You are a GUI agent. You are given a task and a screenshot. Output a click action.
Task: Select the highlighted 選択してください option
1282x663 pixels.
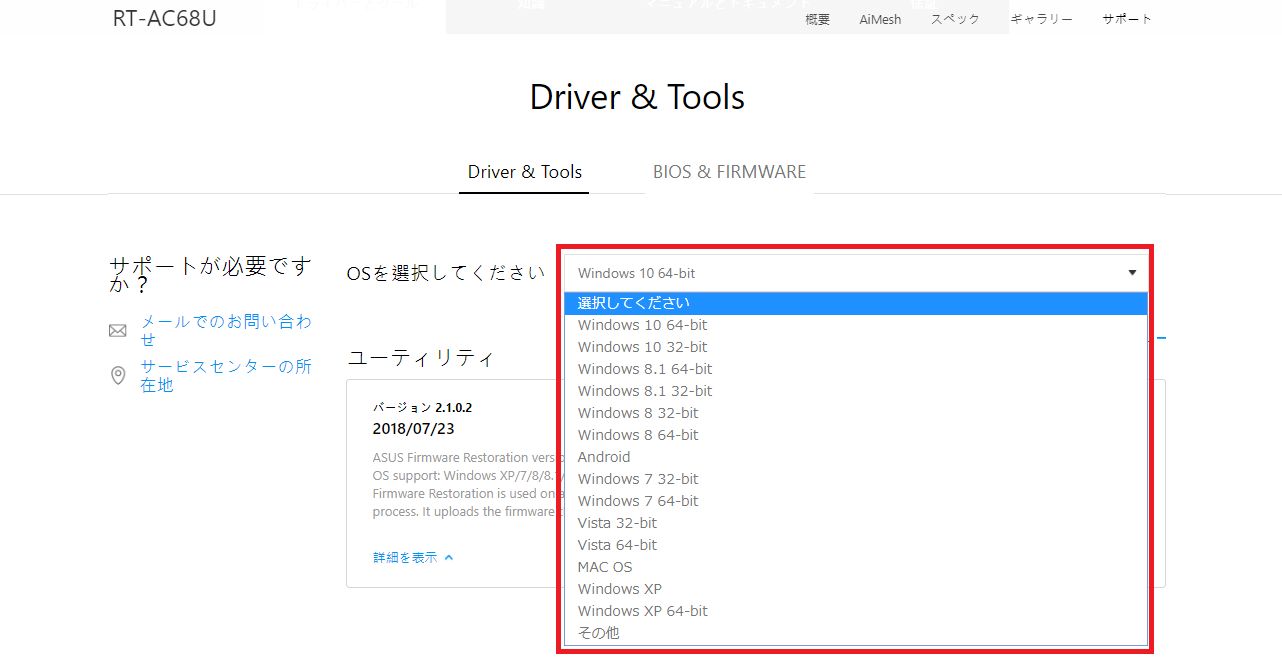pos(856,303)
